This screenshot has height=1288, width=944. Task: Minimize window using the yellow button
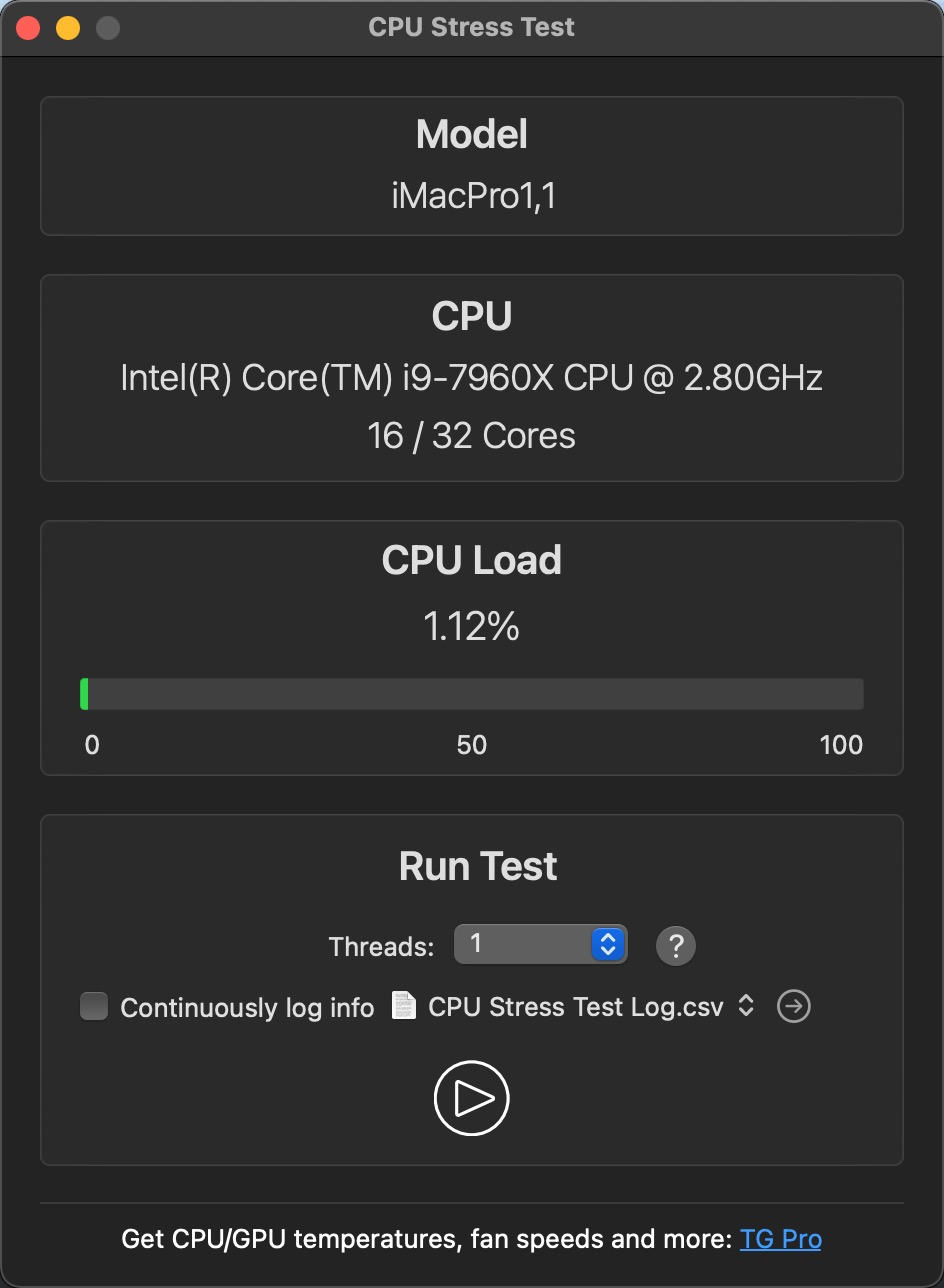click(x=68, y=27)
